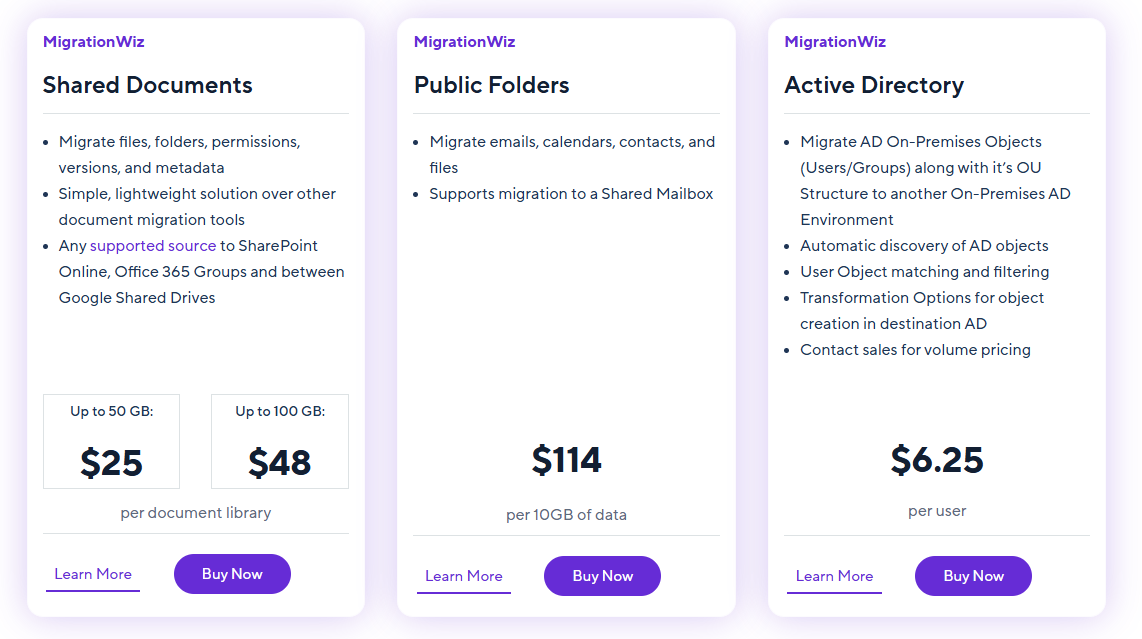This screenshot has height=639, width=1142.
Task: Click MigrationWiz label above Shared Documents
Action: (x=93, y=42)
